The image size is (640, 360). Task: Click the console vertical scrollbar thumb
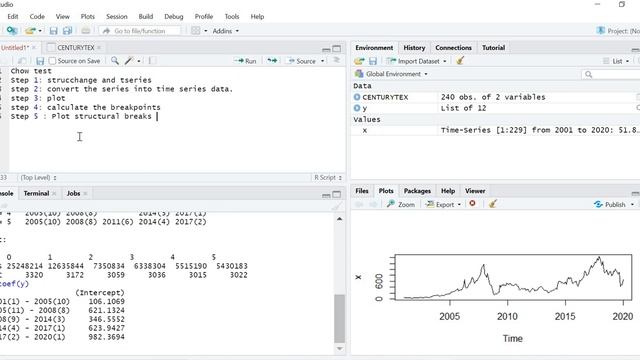pyautogui.click(x=340, y=318)
